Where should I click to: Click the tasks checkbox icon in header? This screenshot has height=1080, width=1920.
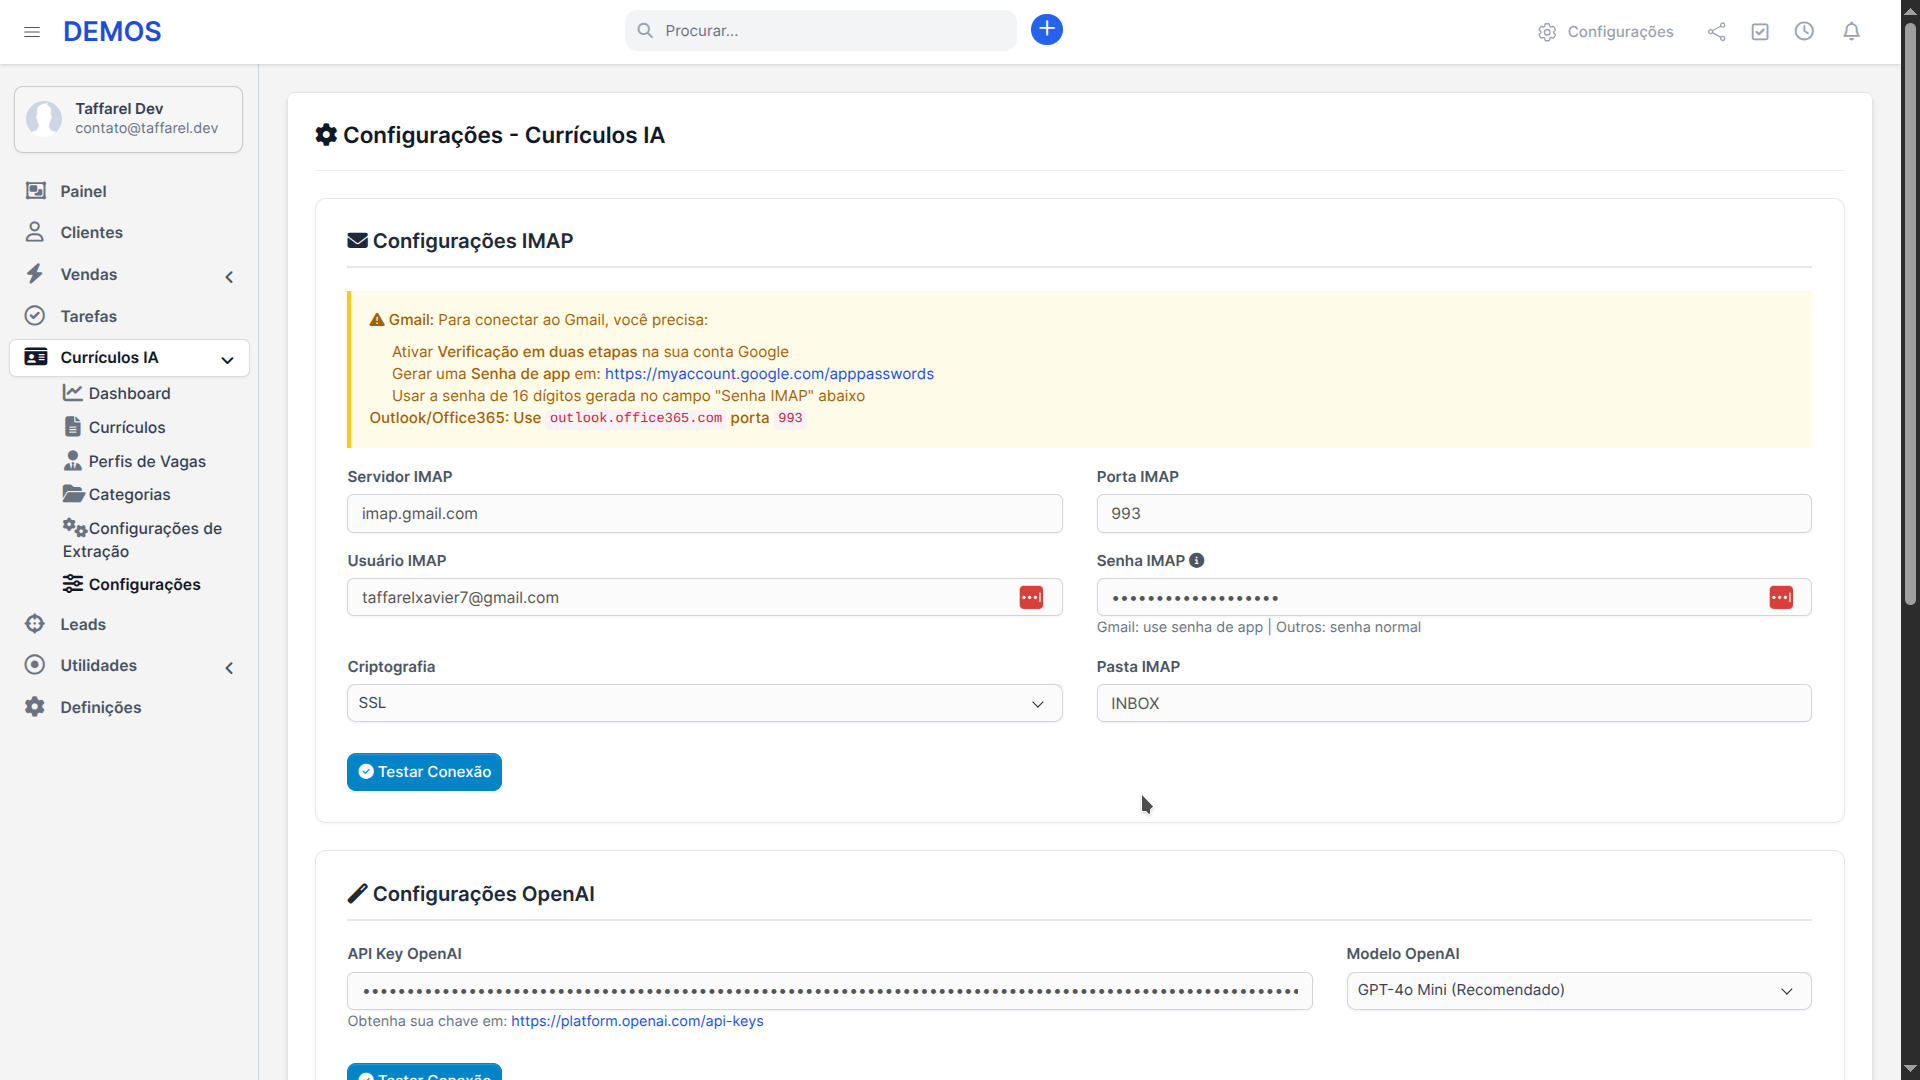[1760, 31]
